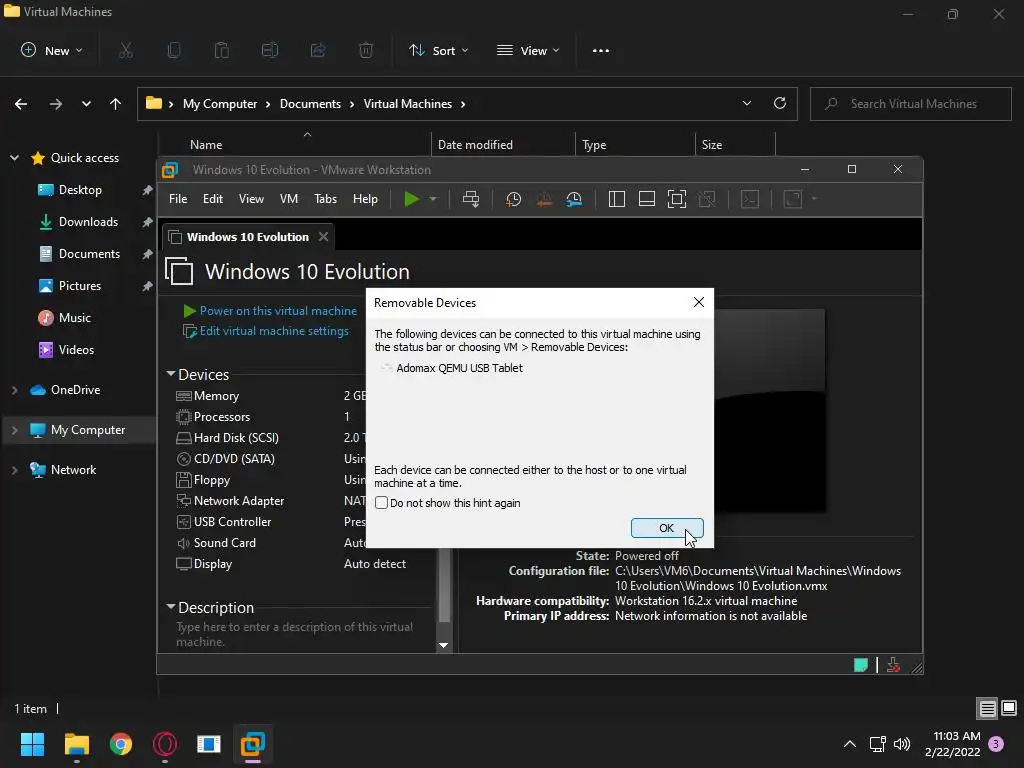This screenshot has width=1024, height=768.
Task: Select Adomax QEMU USB Tablet device
Action: [x=459, y=368]
